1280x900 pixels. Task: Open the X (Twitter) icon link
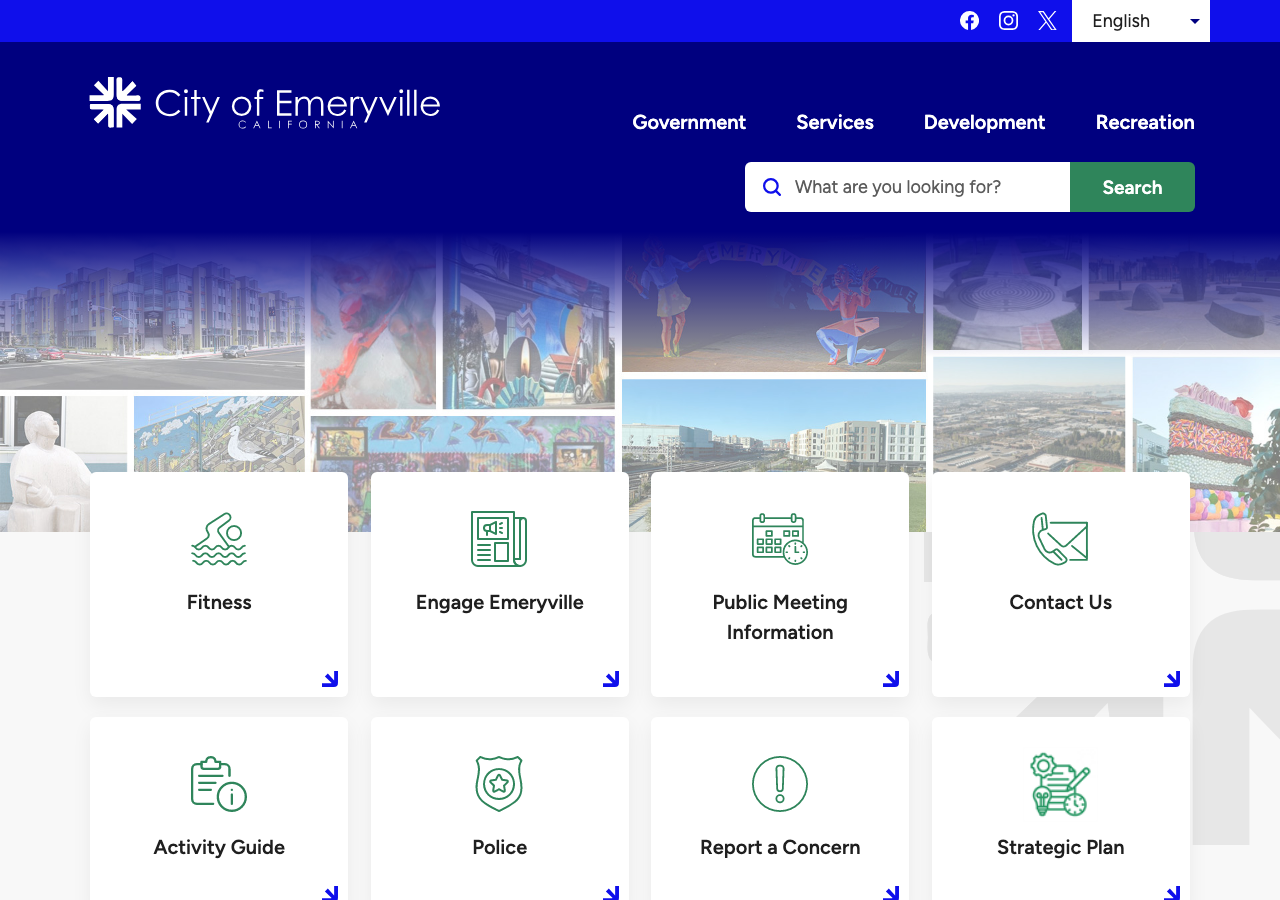(1047, 21)
